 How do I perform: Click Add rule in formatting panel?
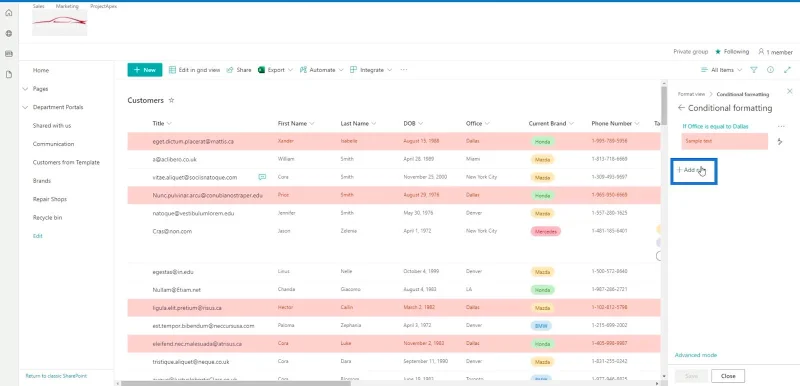click(x=691, y=170)
